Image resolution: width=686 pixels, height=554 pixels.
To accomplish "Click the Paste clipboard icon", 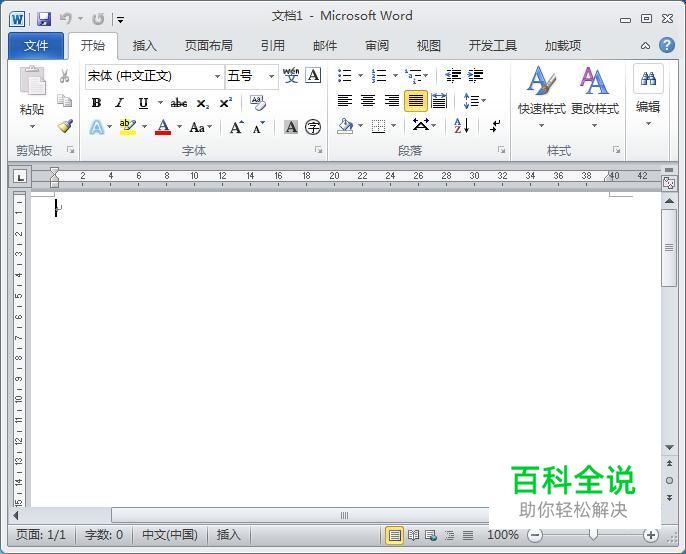I will tap(32, 81).
